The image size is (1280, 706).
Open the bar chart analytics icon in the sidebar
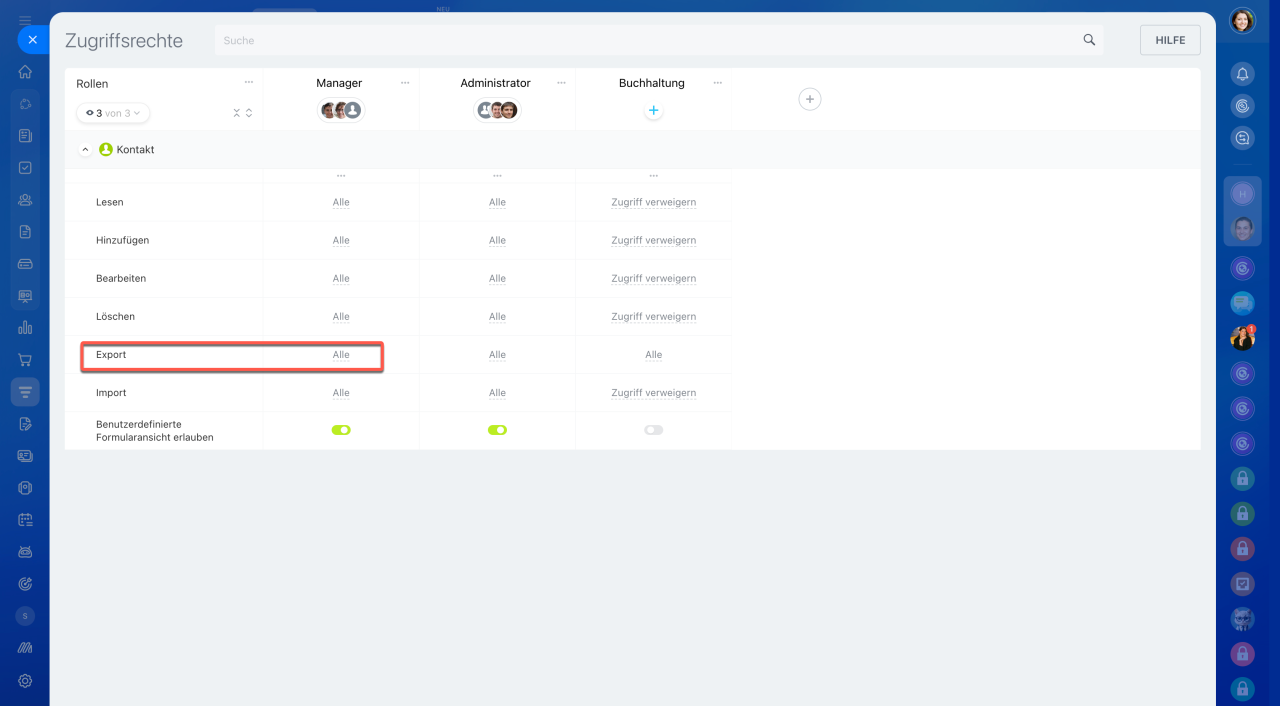point(25,327)
